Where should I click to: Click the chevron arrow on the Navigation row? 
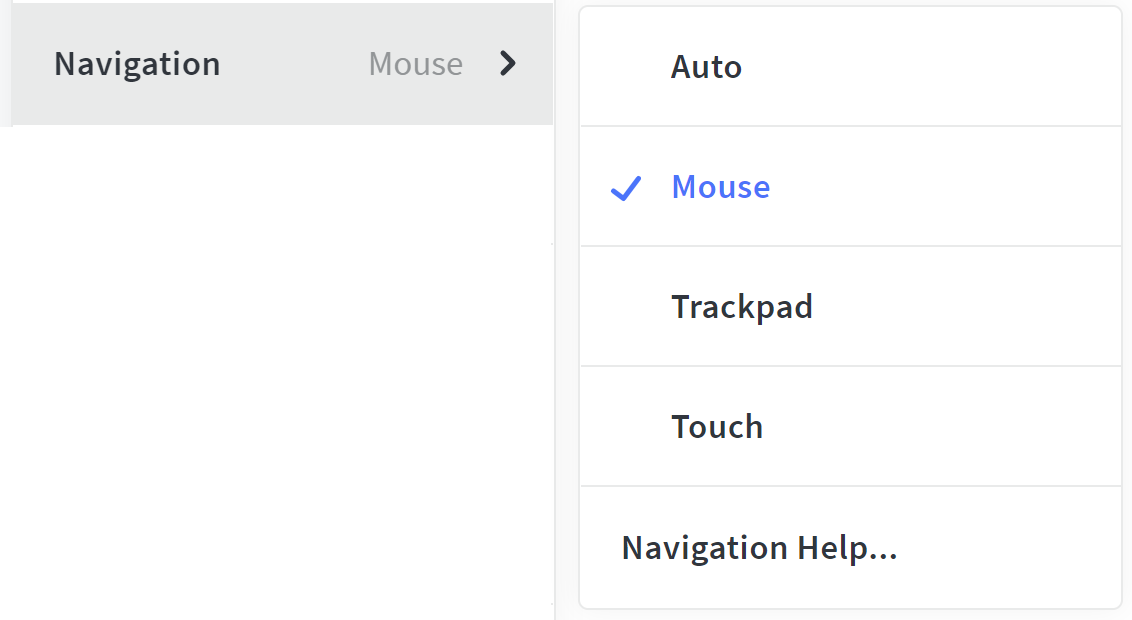pos(508,64)
